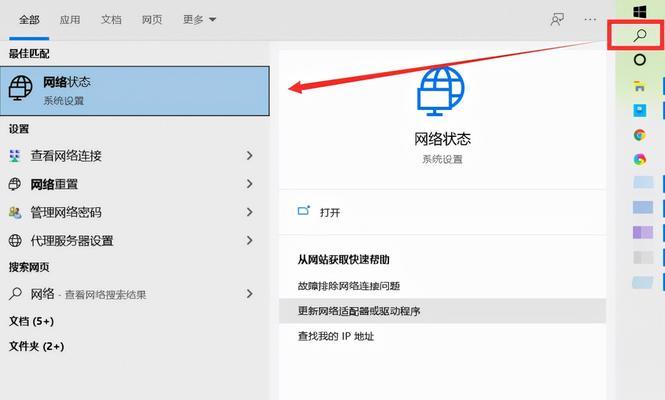Click the 代理服务器设置 globe icon

pos(15,241)
